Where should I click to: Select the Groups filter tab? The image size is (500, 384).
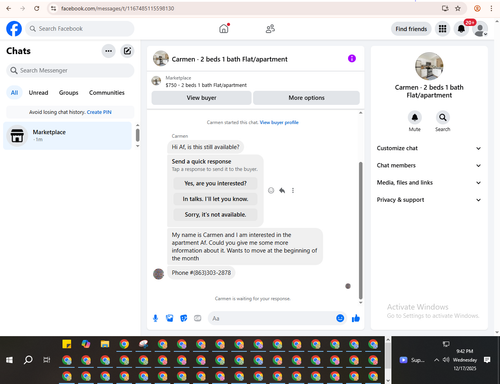[x=68, y=93]
